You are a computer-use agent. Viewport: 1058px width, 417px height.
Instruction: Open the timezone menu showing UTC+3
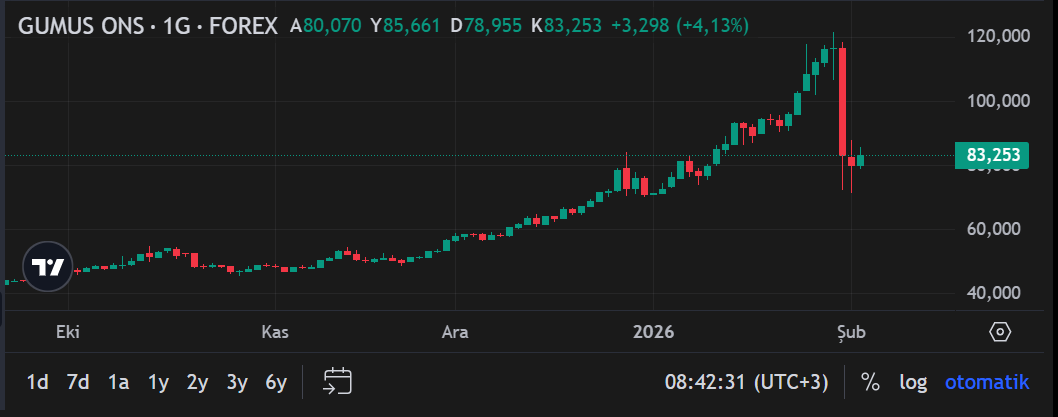[747, 382]
